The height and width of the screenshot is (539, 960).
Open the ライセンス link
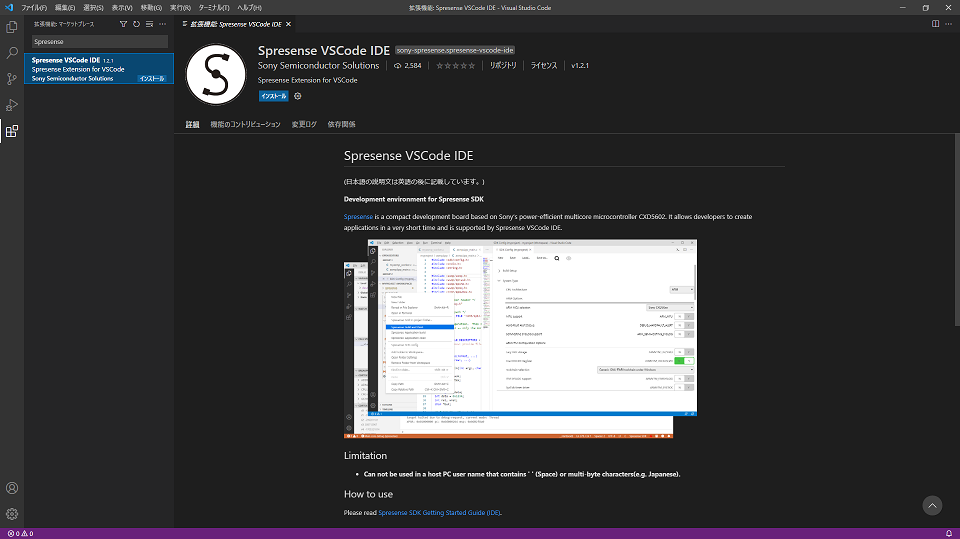544,66
